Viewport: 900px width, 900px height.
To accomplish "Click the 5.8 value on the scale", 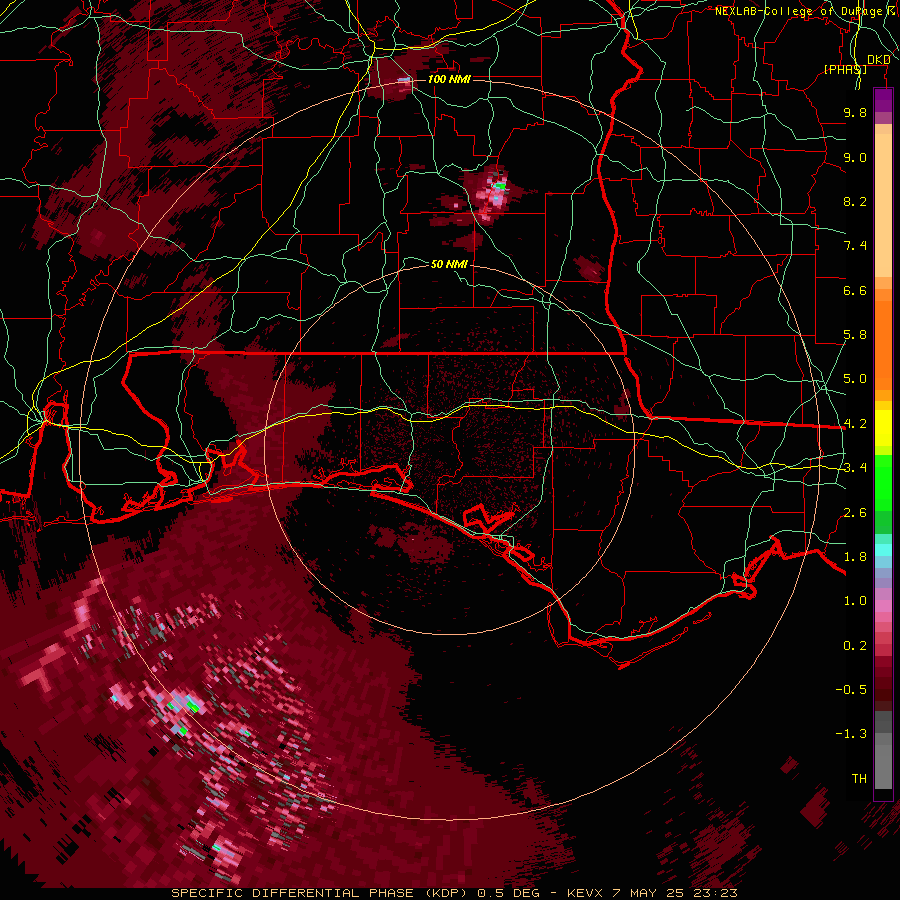I will (x=855, y=335).
